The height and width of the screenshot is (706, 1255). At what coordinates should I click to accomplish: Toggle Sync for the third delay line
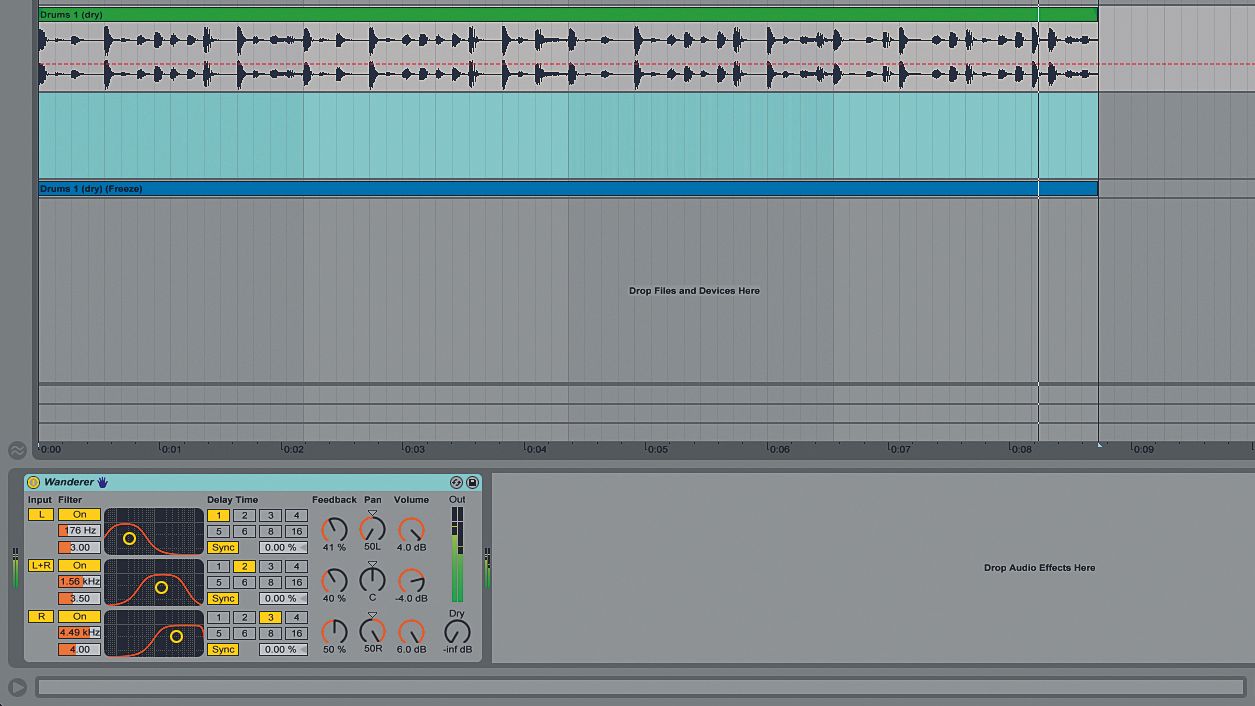tap(223, 650)
